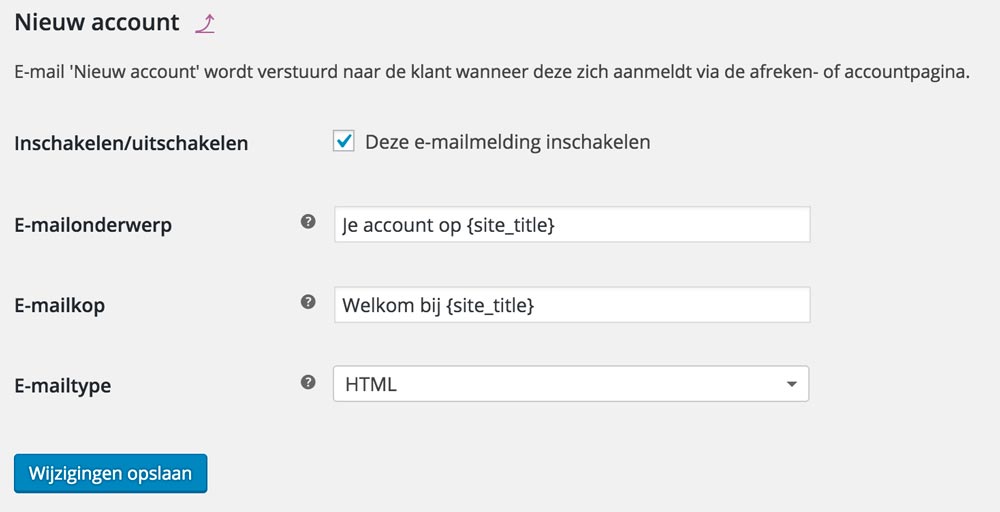The image size is (1000, 512).
Task: Click help icon next to E-mailtype
Action: click(308, 382)
